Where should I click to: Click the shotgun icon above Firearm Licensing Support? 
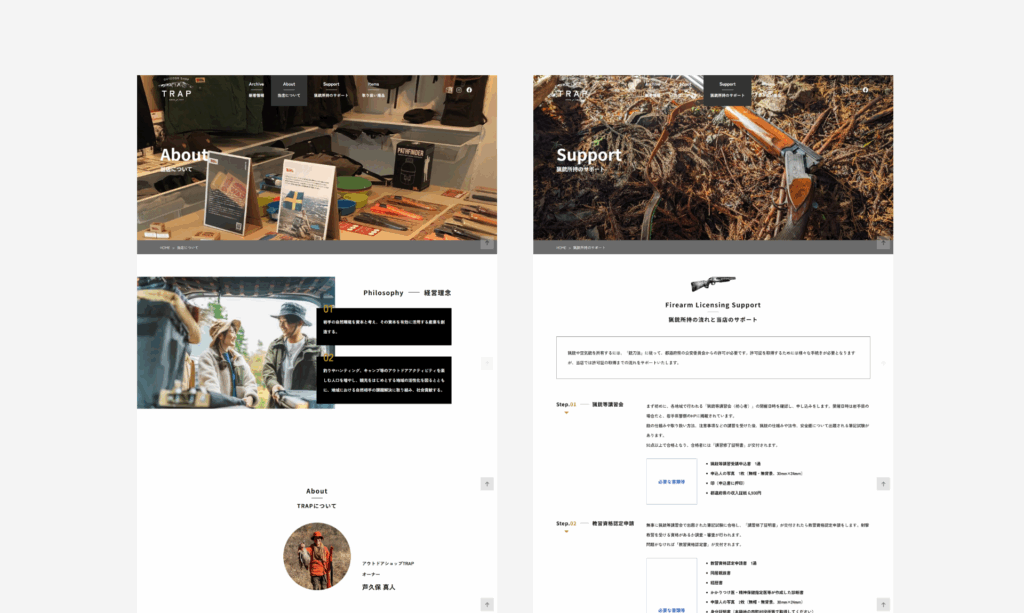click(713, 284)
